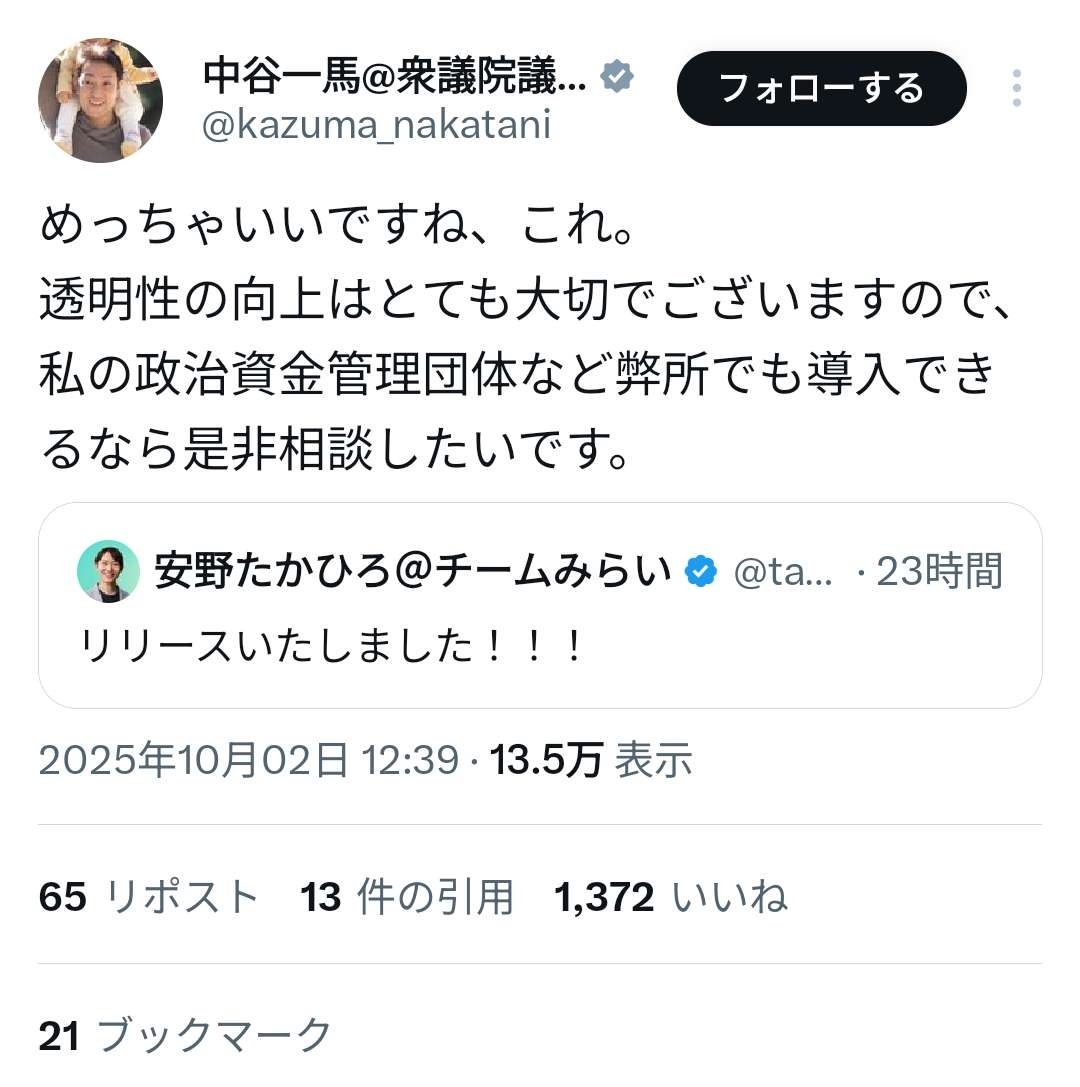The width and height of the screenshot is (1080, 1087).
Task: Click 安野たかひろ's small avatar in quoted post
Action: point(108,571)
